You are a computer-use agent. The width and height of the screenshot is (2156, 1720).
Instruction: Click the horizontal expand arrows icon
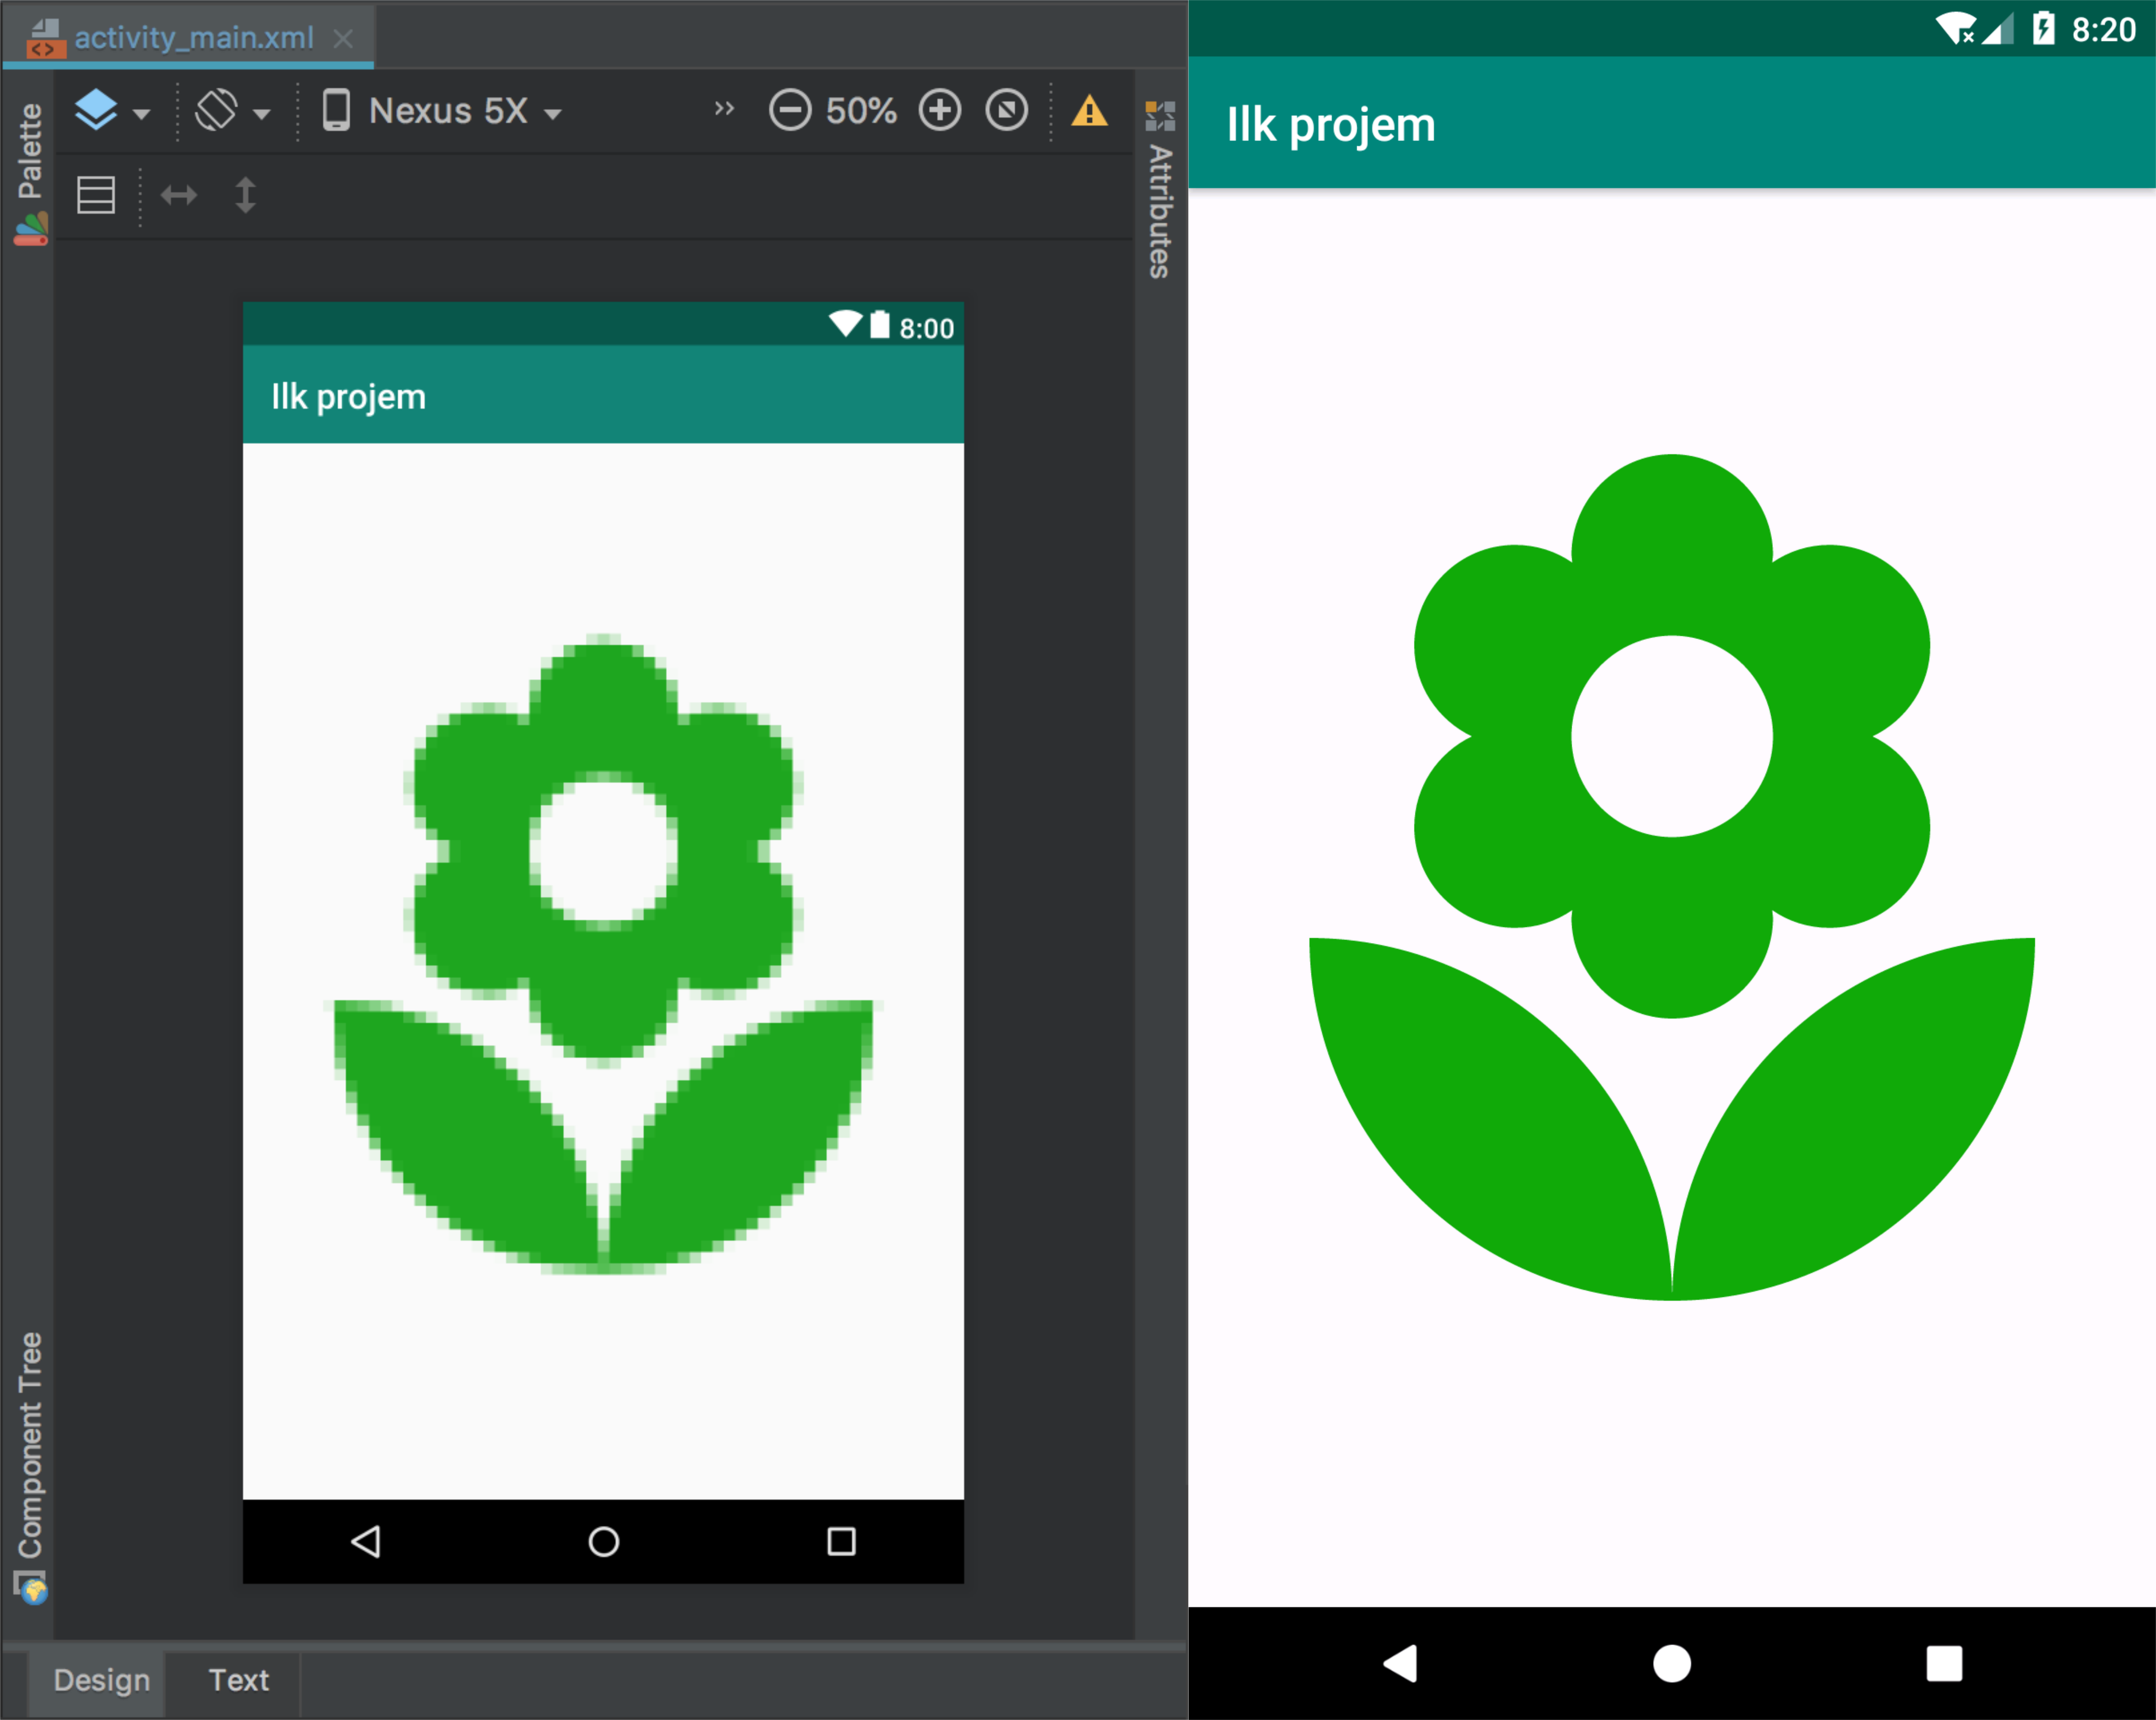pos(179,195)
